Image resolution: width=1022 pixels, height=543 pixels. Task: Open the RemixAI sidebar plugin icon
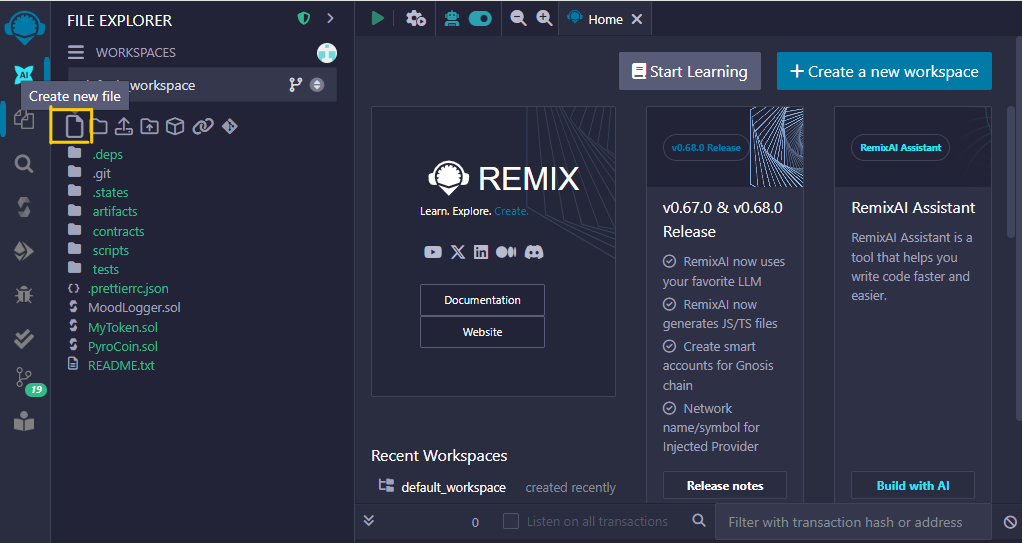click(x=24, y=75)
